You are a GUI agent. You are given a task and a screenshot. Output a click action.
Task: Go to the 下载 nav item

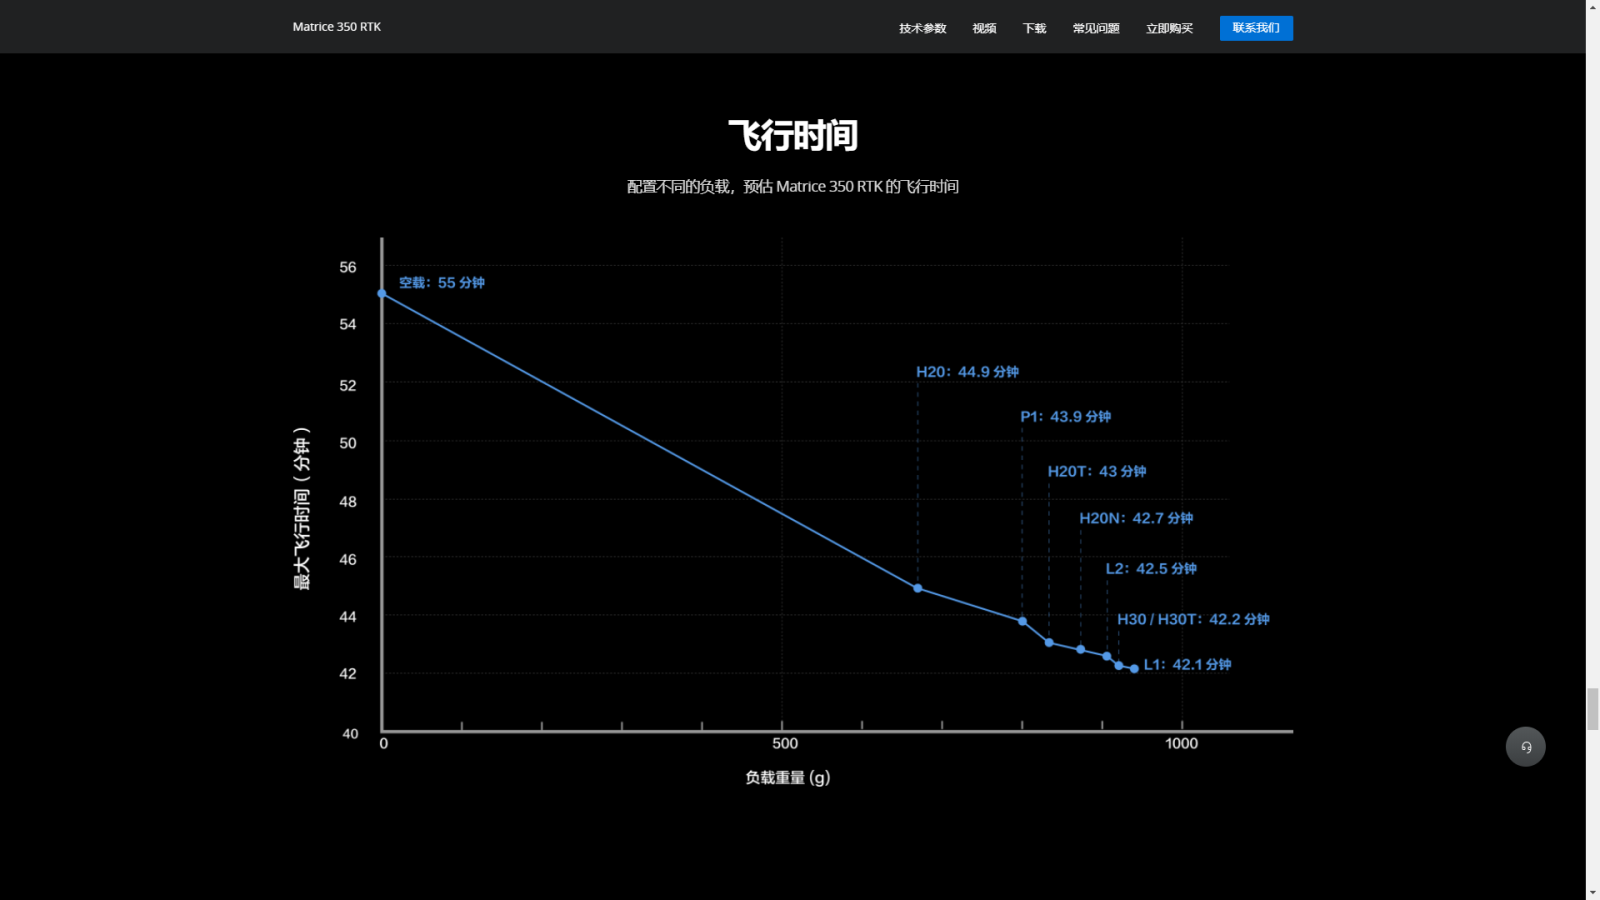(1034, 28)
